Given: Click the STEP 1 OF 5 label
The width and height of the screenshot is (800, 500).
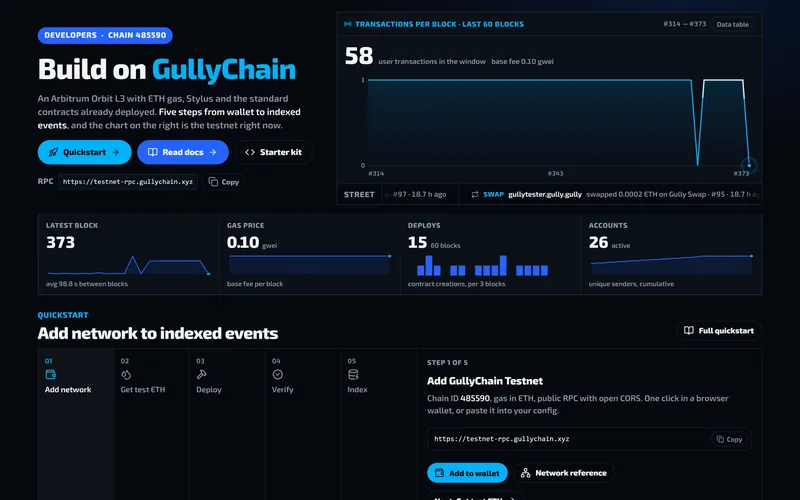Looking at the screenshot, I should (447, 362).
